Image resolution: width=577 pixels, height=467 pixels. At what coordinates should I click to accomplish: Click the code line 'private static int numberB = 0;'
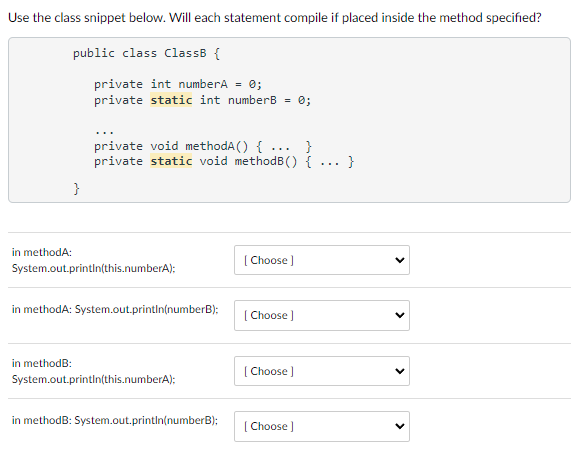pos(202,100)
